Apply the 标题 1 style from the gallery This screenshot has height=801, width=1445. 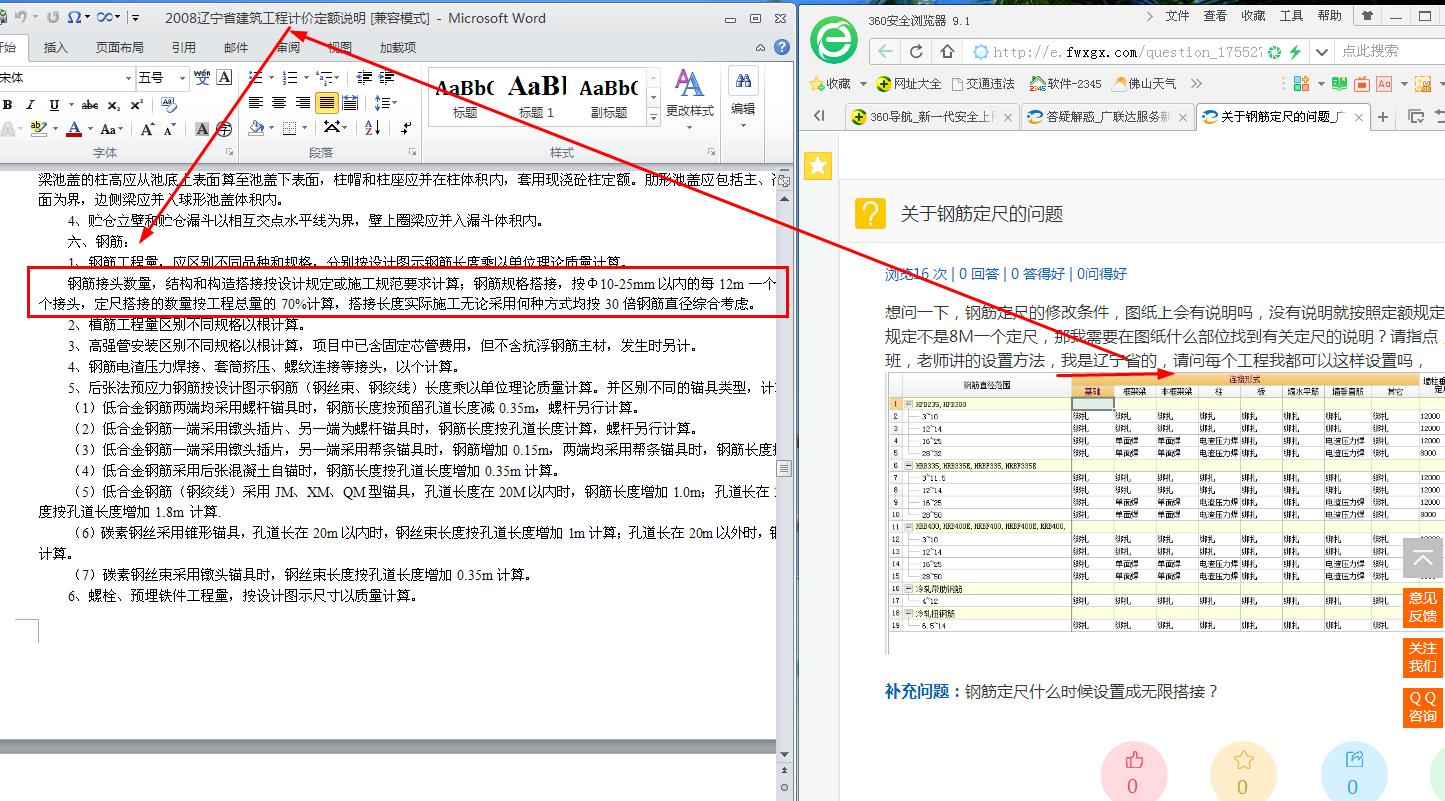point(537,96)
